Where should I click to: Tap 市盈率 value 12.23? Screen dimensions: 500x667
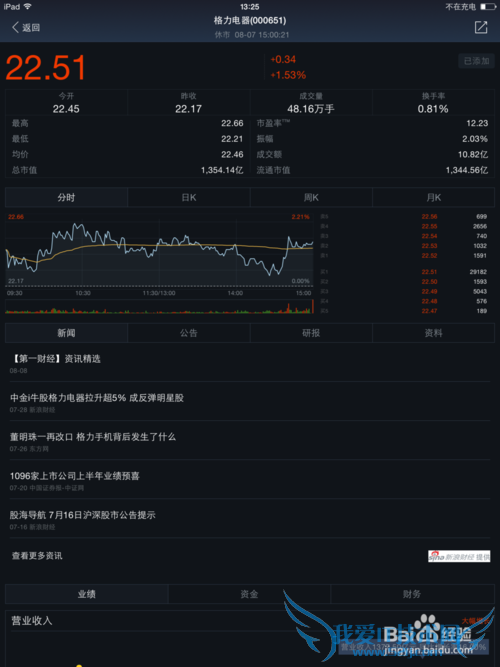click(x=477, y=123)
